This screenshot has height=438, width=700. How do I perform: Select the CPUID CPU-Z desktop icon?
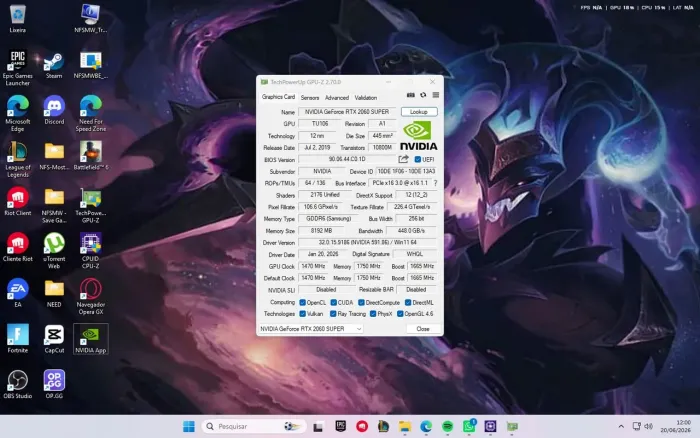pos(91,250)
